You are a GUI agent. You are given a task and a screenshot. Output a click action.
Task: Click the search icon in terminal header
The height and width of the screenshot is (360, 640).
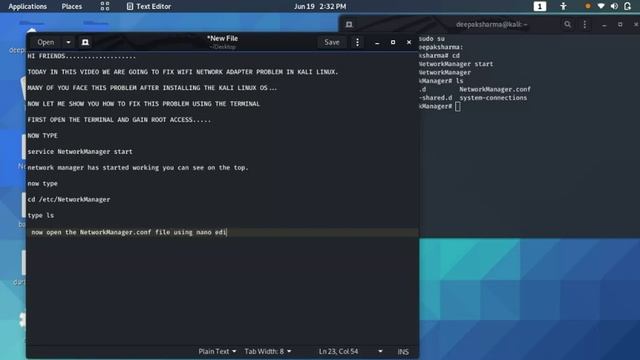click(567, 24)
